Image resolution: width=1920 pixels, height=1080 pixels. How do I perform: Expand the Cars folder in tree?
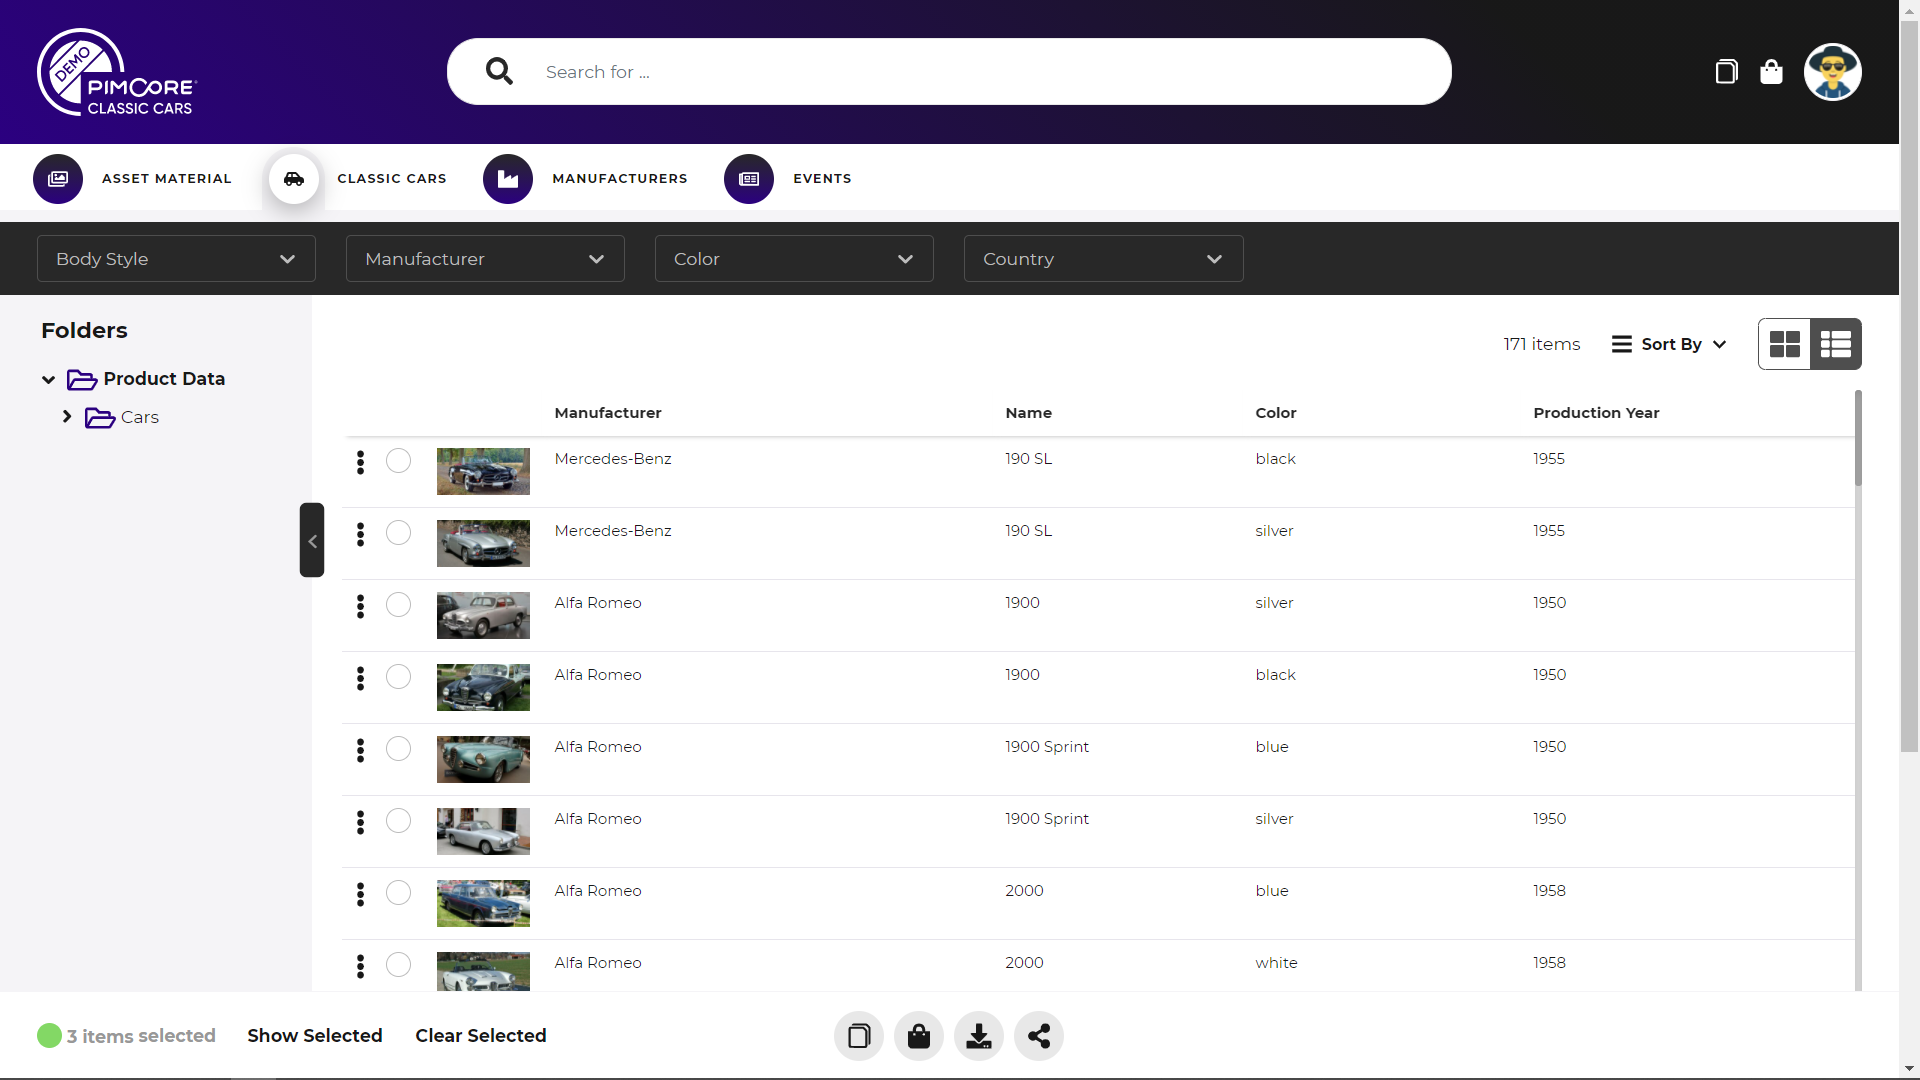click(x=67, y=417)
